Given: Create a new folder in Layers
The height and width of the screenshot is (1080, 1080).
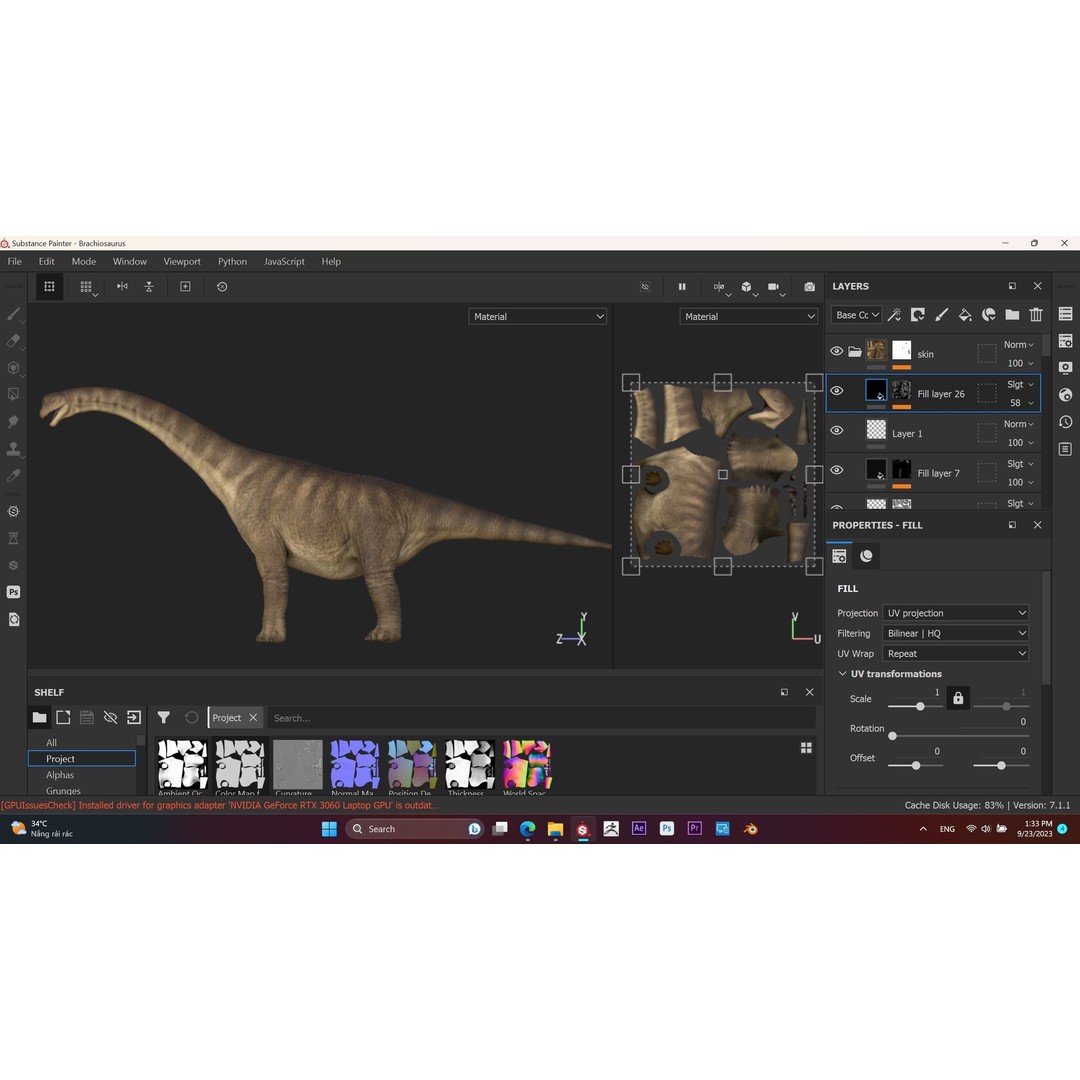Looking at the screenshot, I should 1012,315.
